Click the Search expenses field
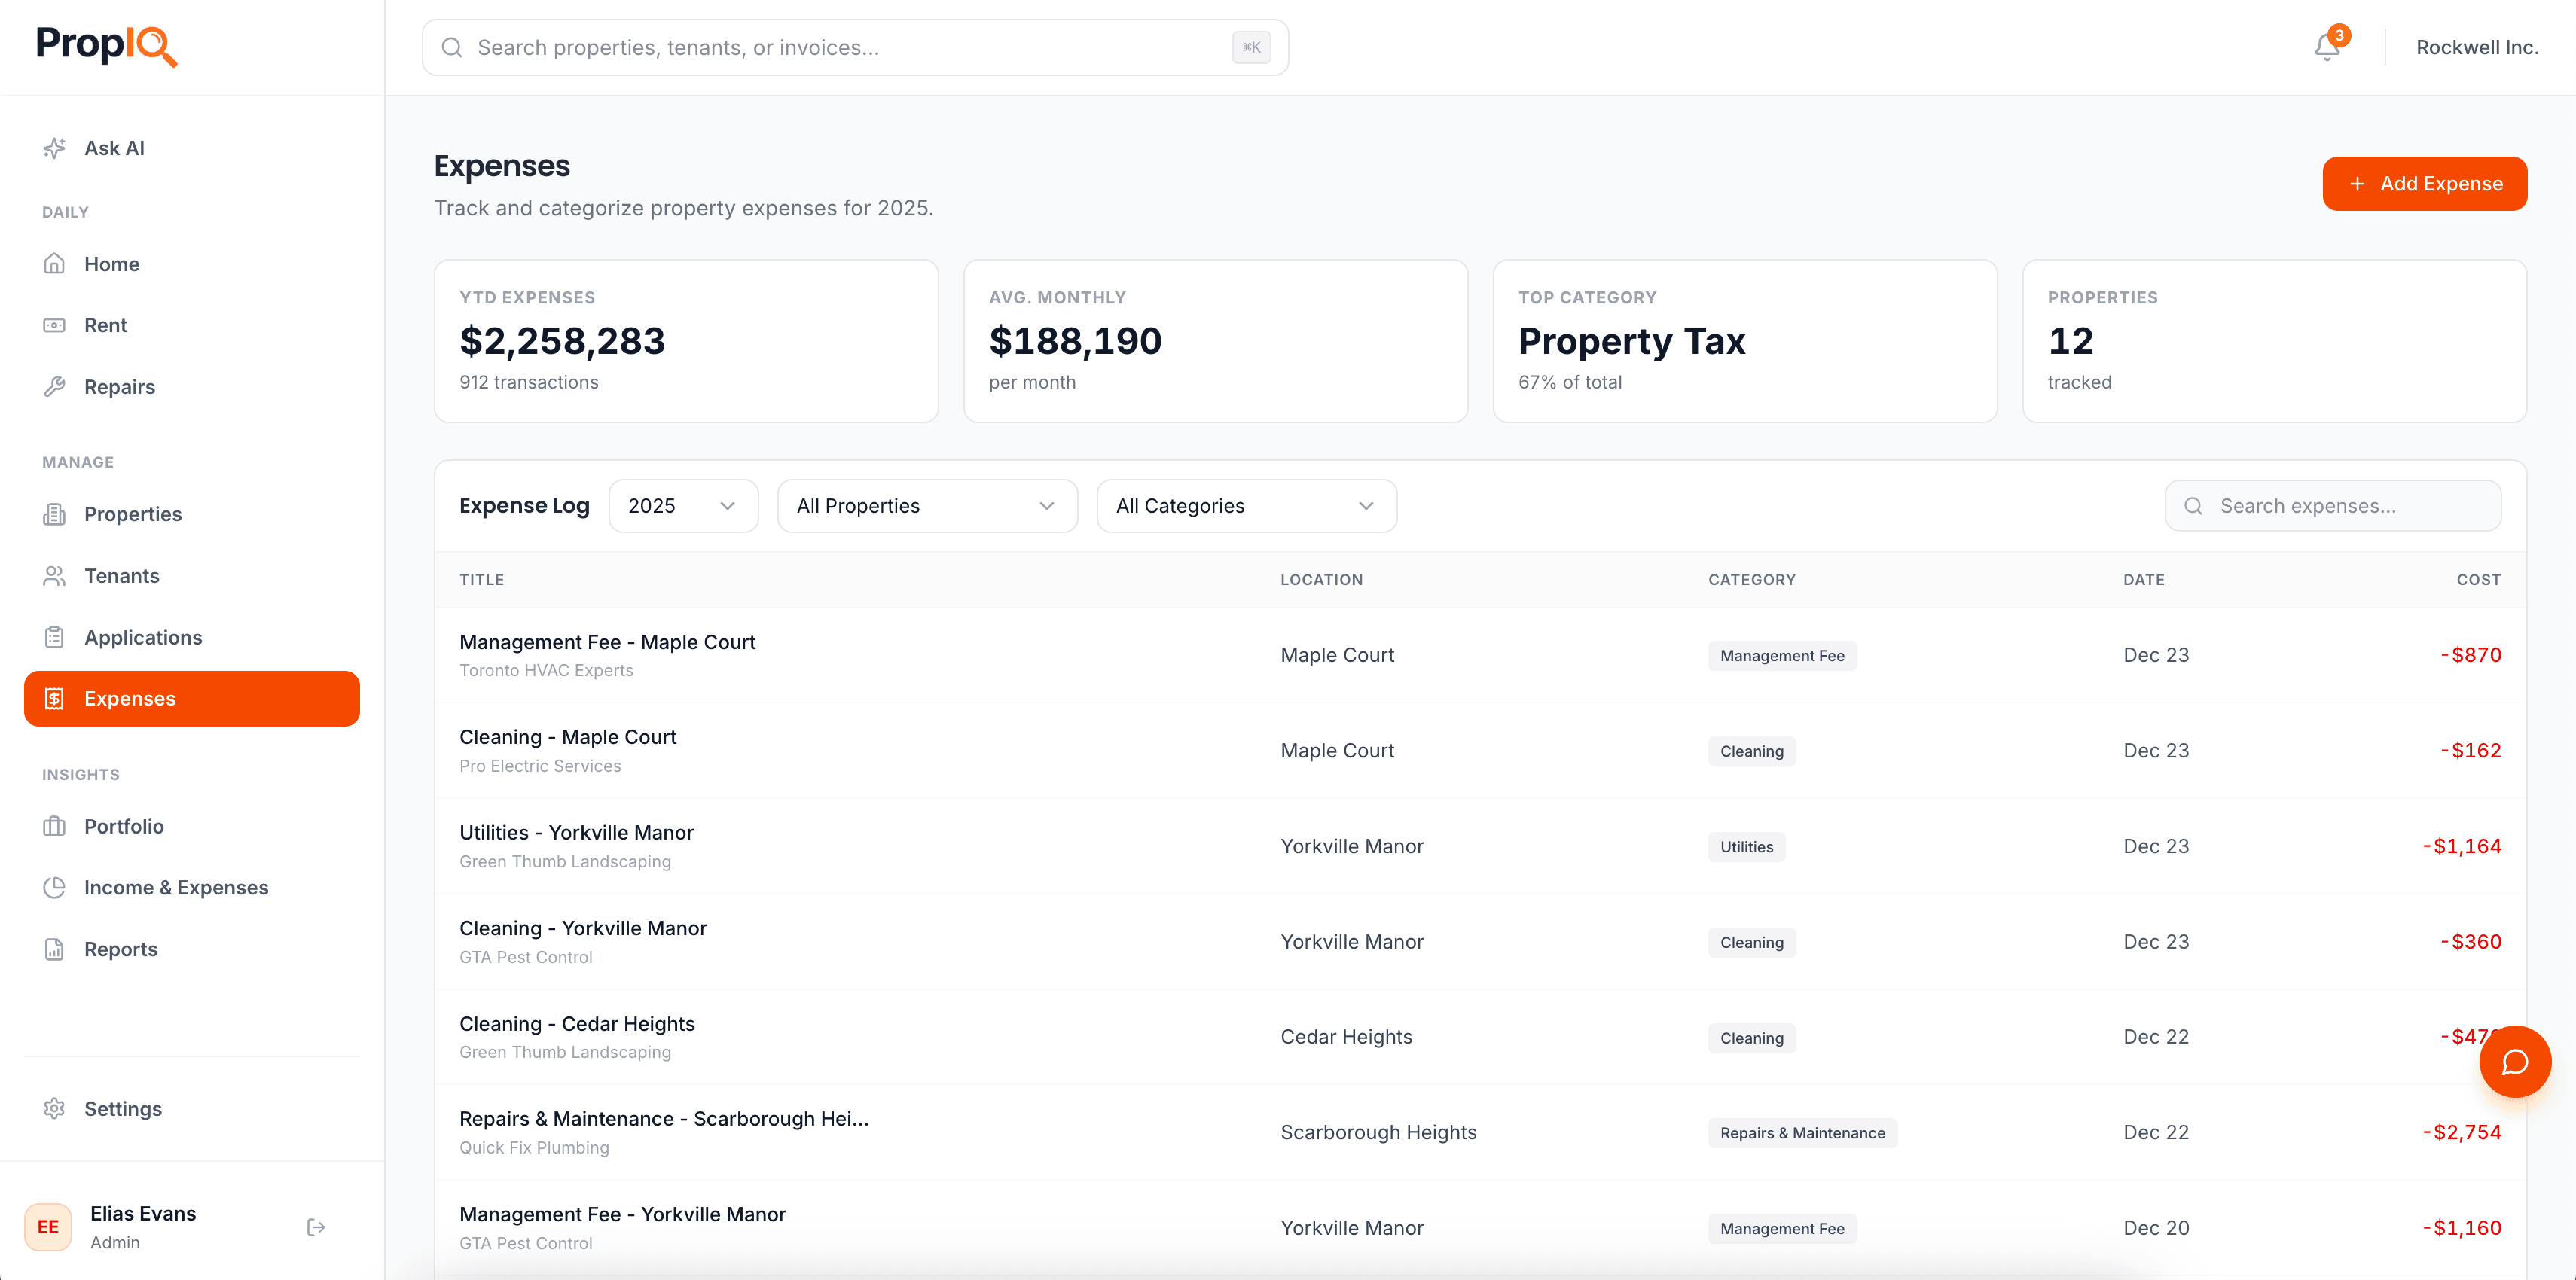 [x=2333, y=506]
